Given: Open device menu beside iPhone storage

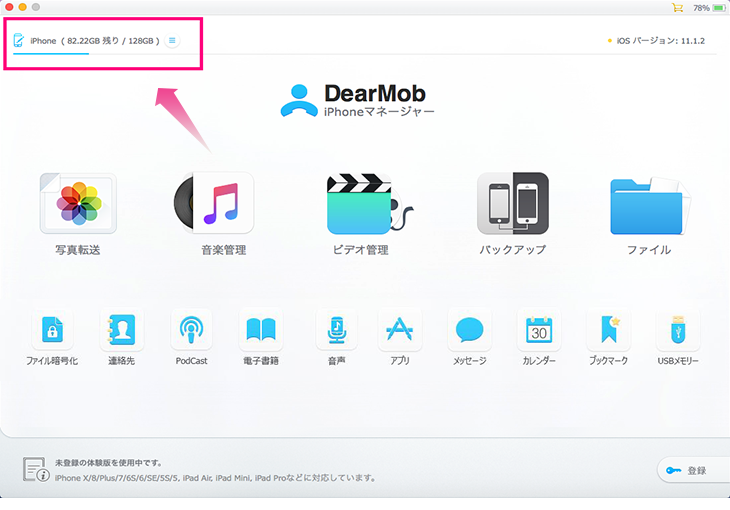Looking at the screenshot, I should 172,41.
